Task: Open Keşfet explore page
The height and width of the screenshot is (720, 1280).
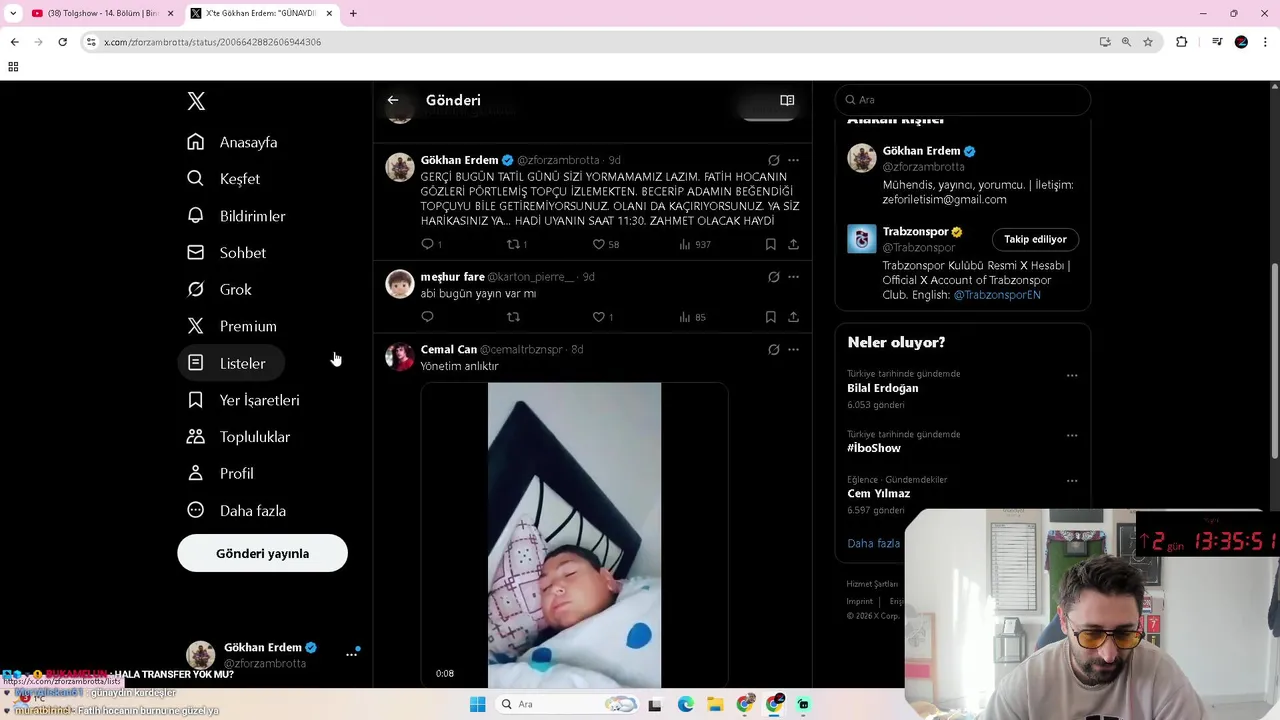Action: point(223,179)
